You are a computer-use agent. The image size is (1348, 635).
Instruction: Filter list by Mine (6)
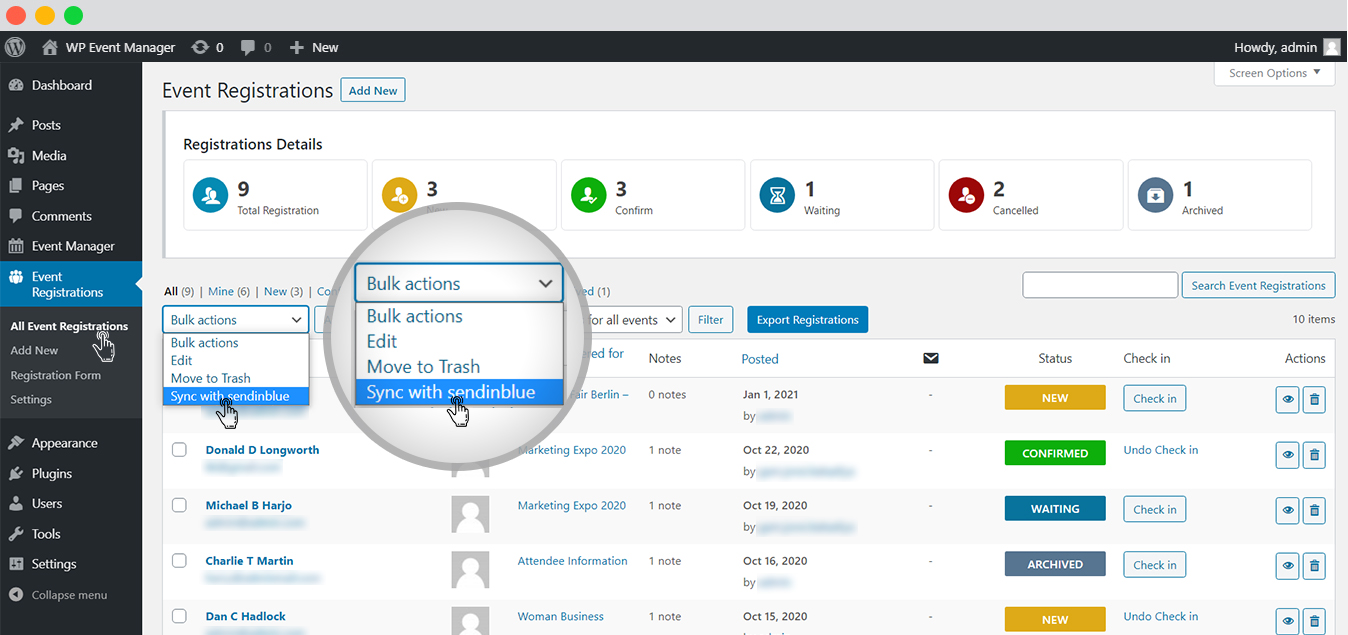[229, 291]
